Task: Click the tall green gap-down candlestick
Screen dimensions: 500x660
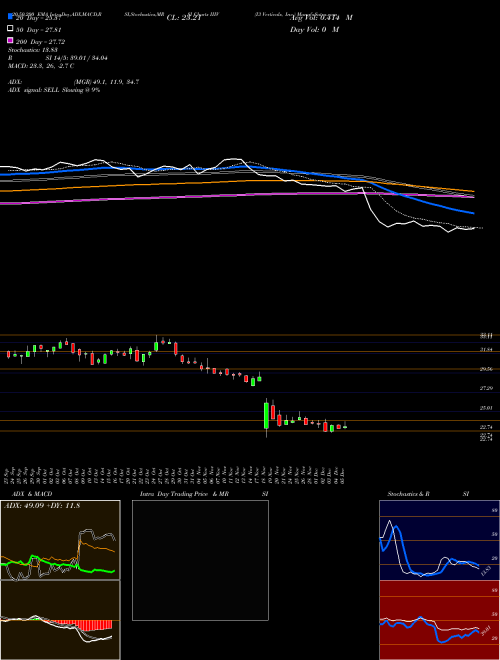Action: pos(266,416)
